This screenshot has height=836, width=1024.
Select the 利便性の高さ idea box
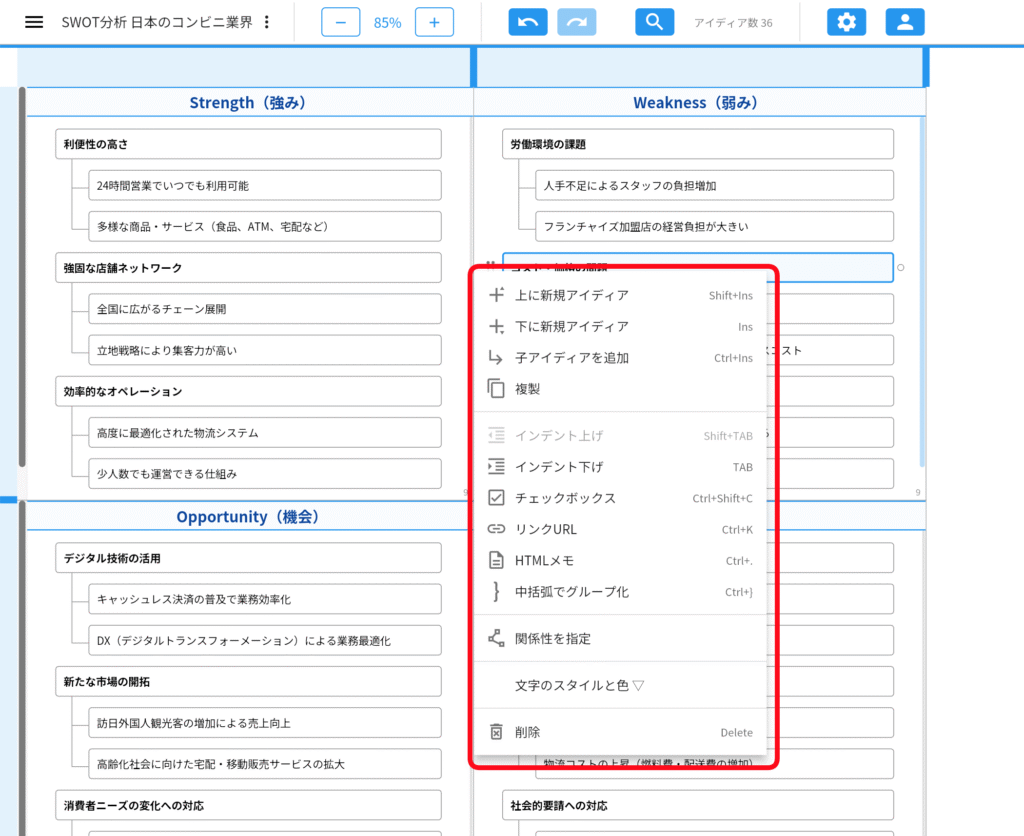248,144
